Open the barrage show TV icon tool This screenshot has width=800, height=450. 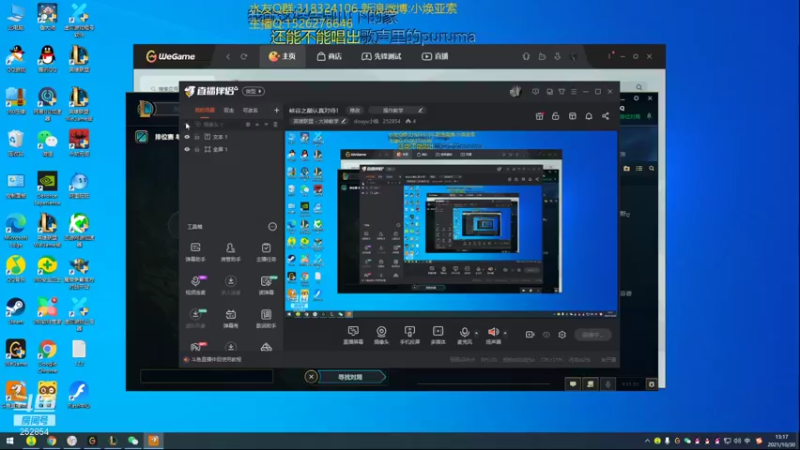point(231,318)
